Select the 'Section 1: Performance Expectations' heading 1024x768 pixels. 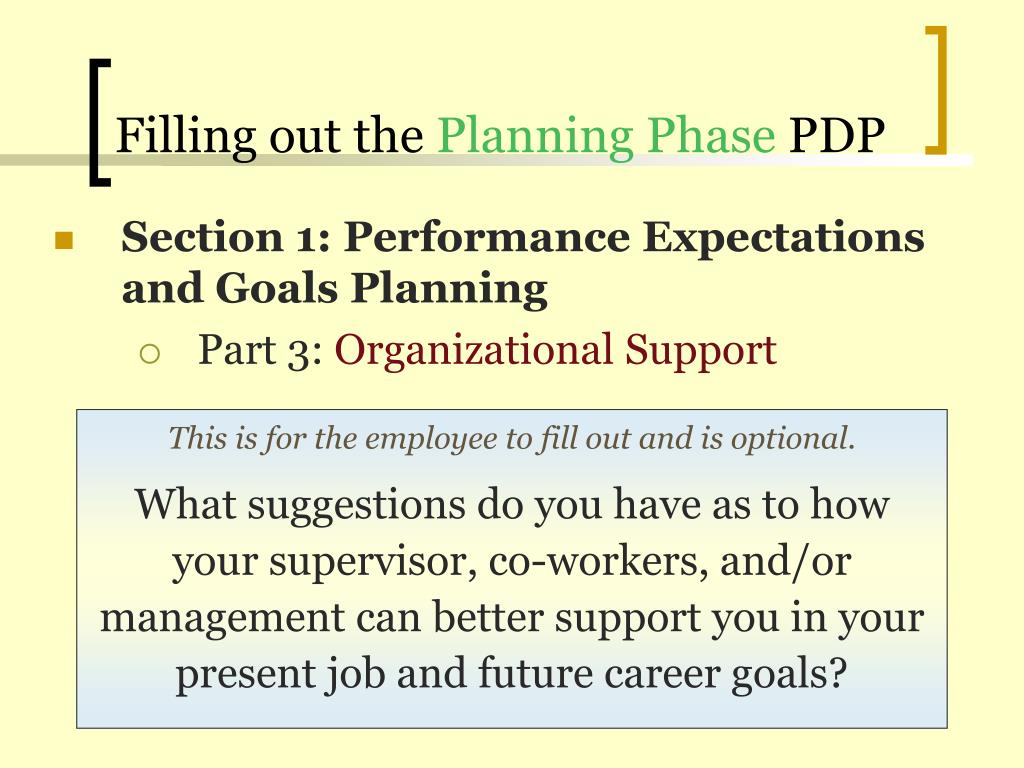click(522, 237)
